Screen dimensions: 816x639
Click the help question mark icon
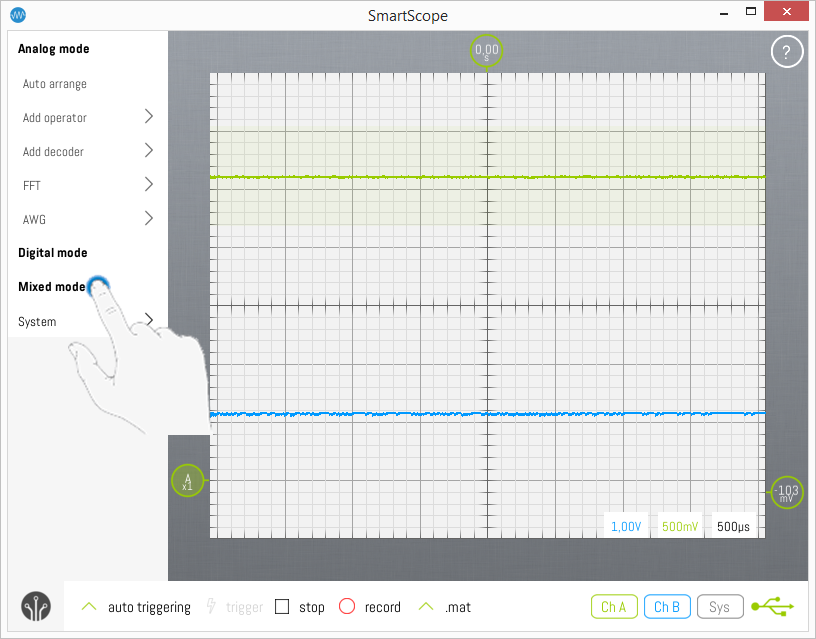pyautogui.click(x=787, y=53)
